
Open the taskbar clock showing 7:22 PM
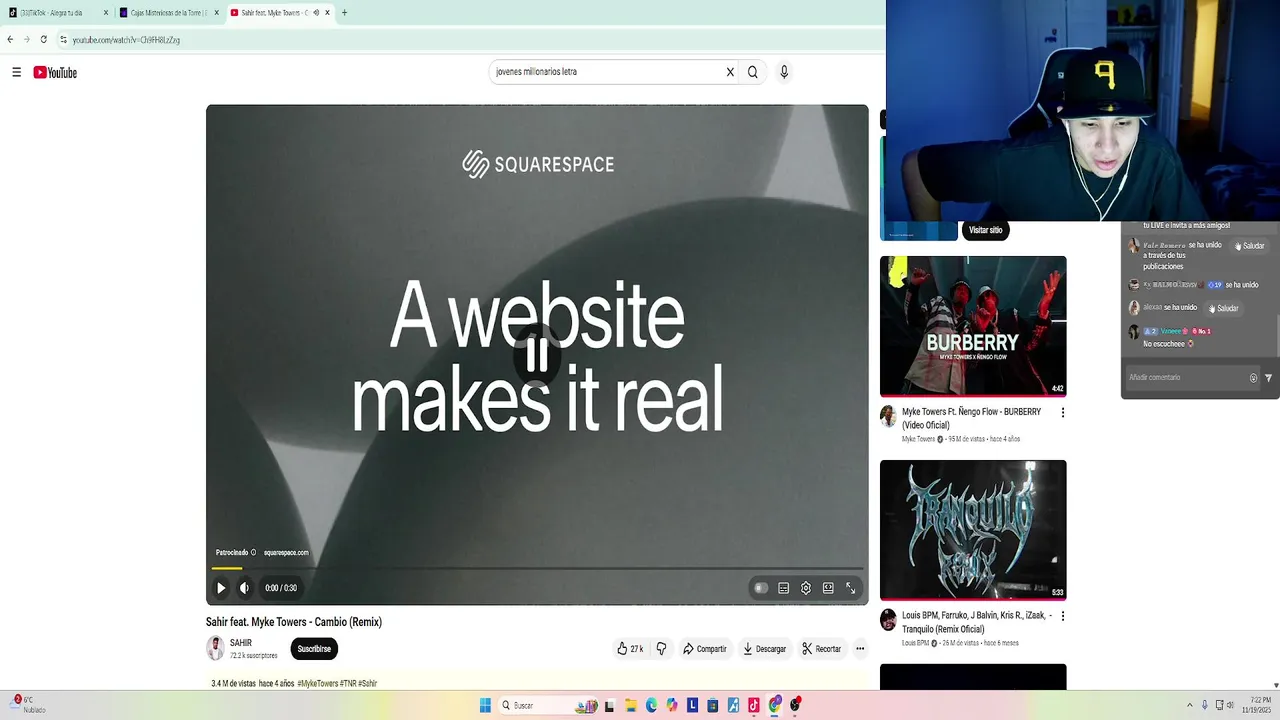click(x=1259, y=705)
